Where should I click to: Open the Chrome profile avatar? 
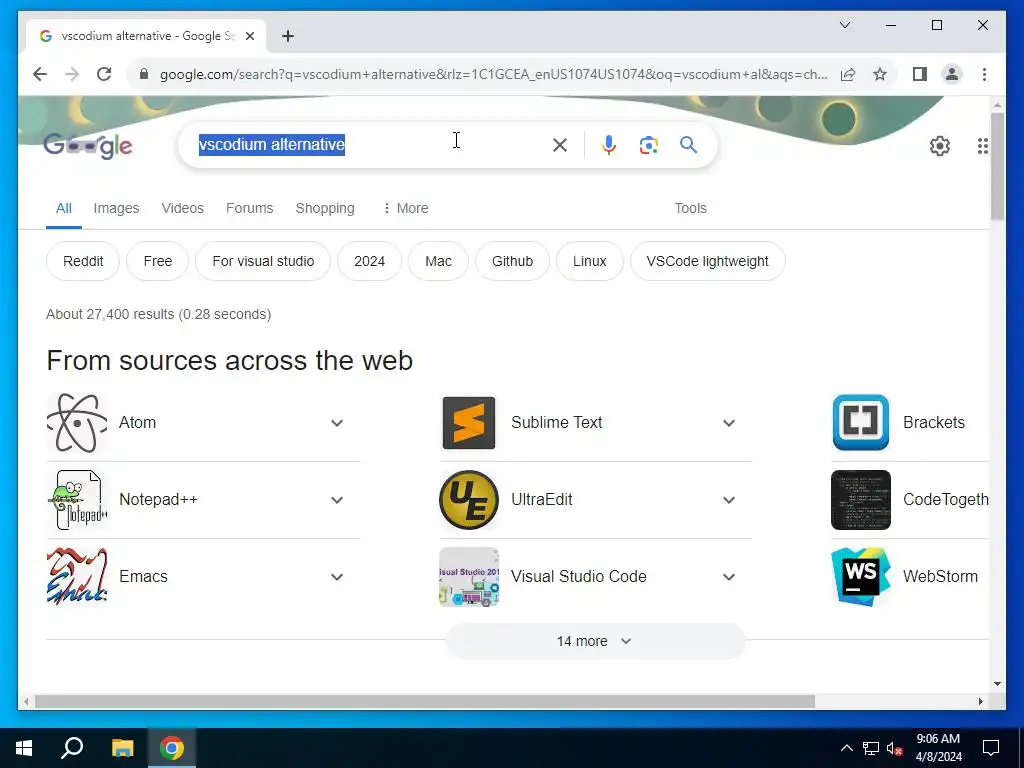click(x=952, y=74)
